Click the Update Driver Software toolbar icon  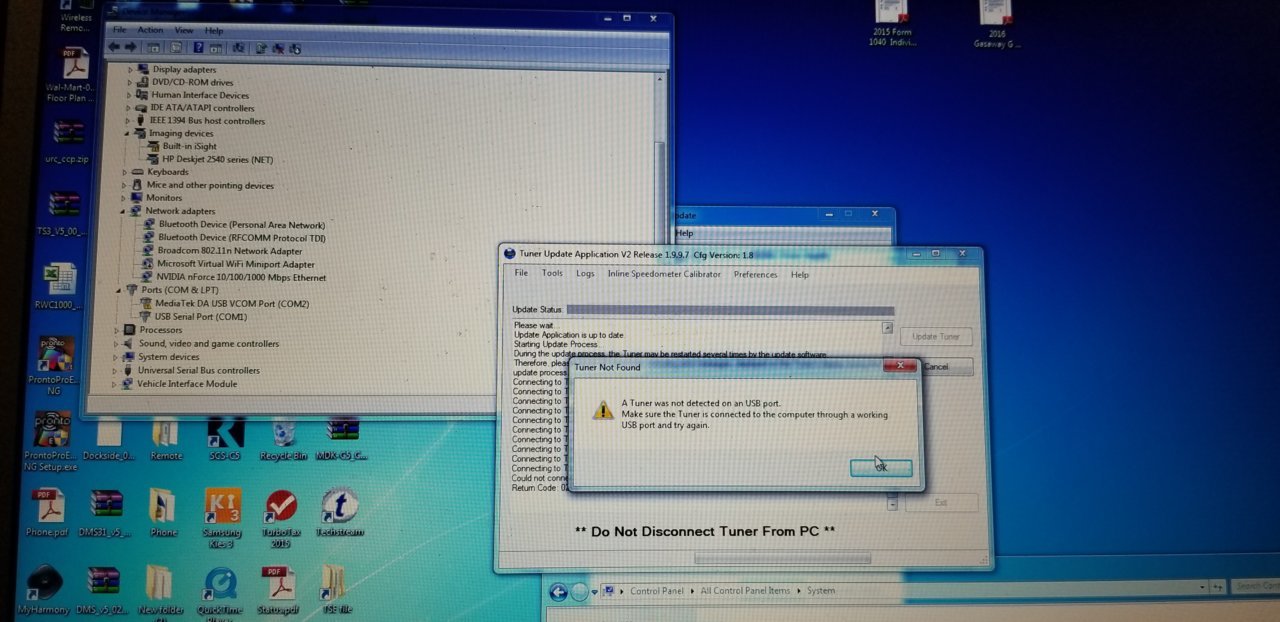(261, 47)
